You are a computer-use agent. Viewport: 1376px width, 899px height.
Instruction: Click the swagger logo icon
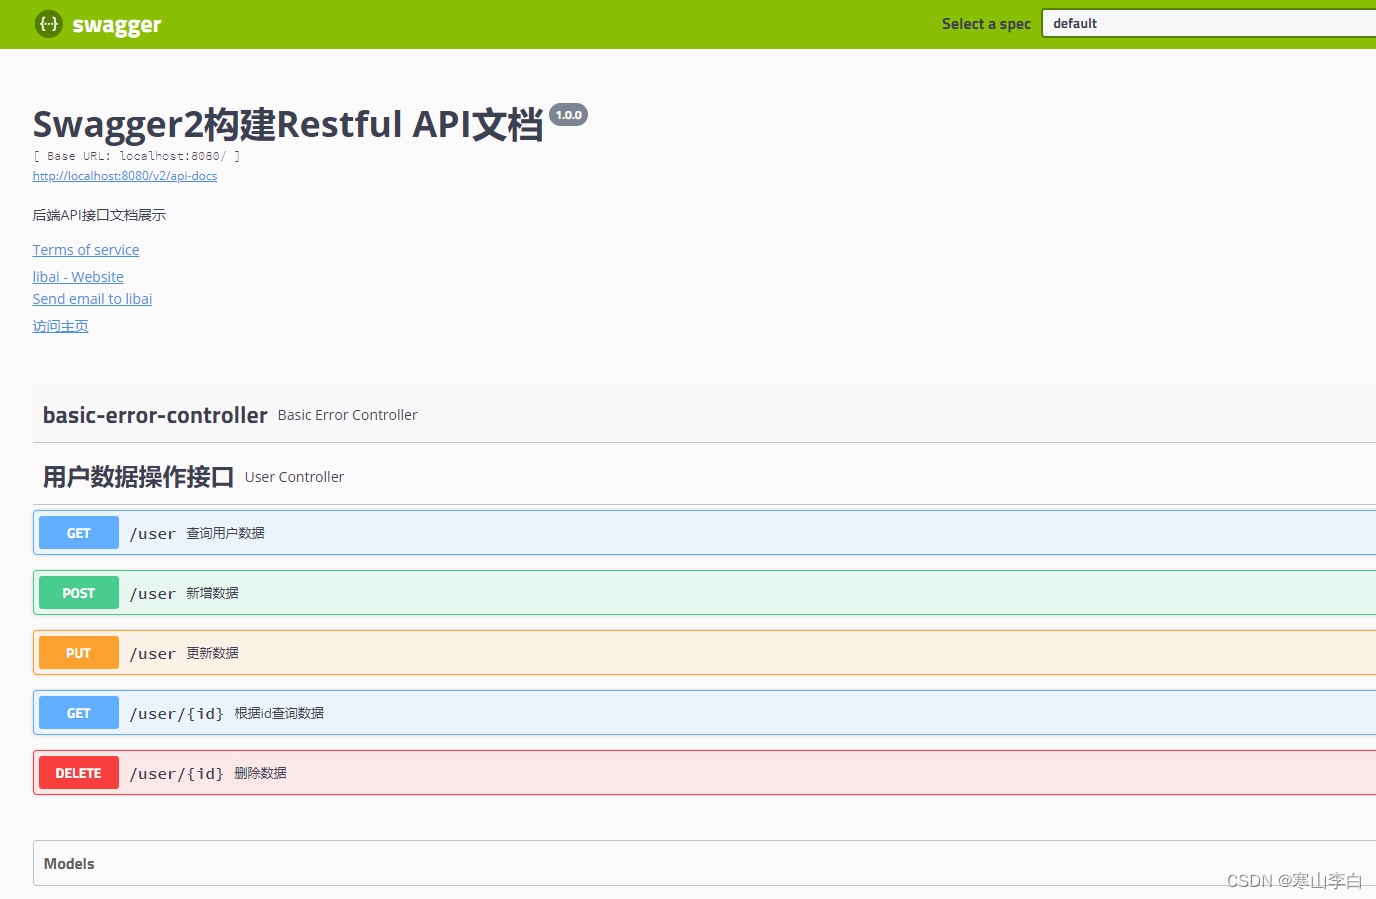(x=48, y=24)
